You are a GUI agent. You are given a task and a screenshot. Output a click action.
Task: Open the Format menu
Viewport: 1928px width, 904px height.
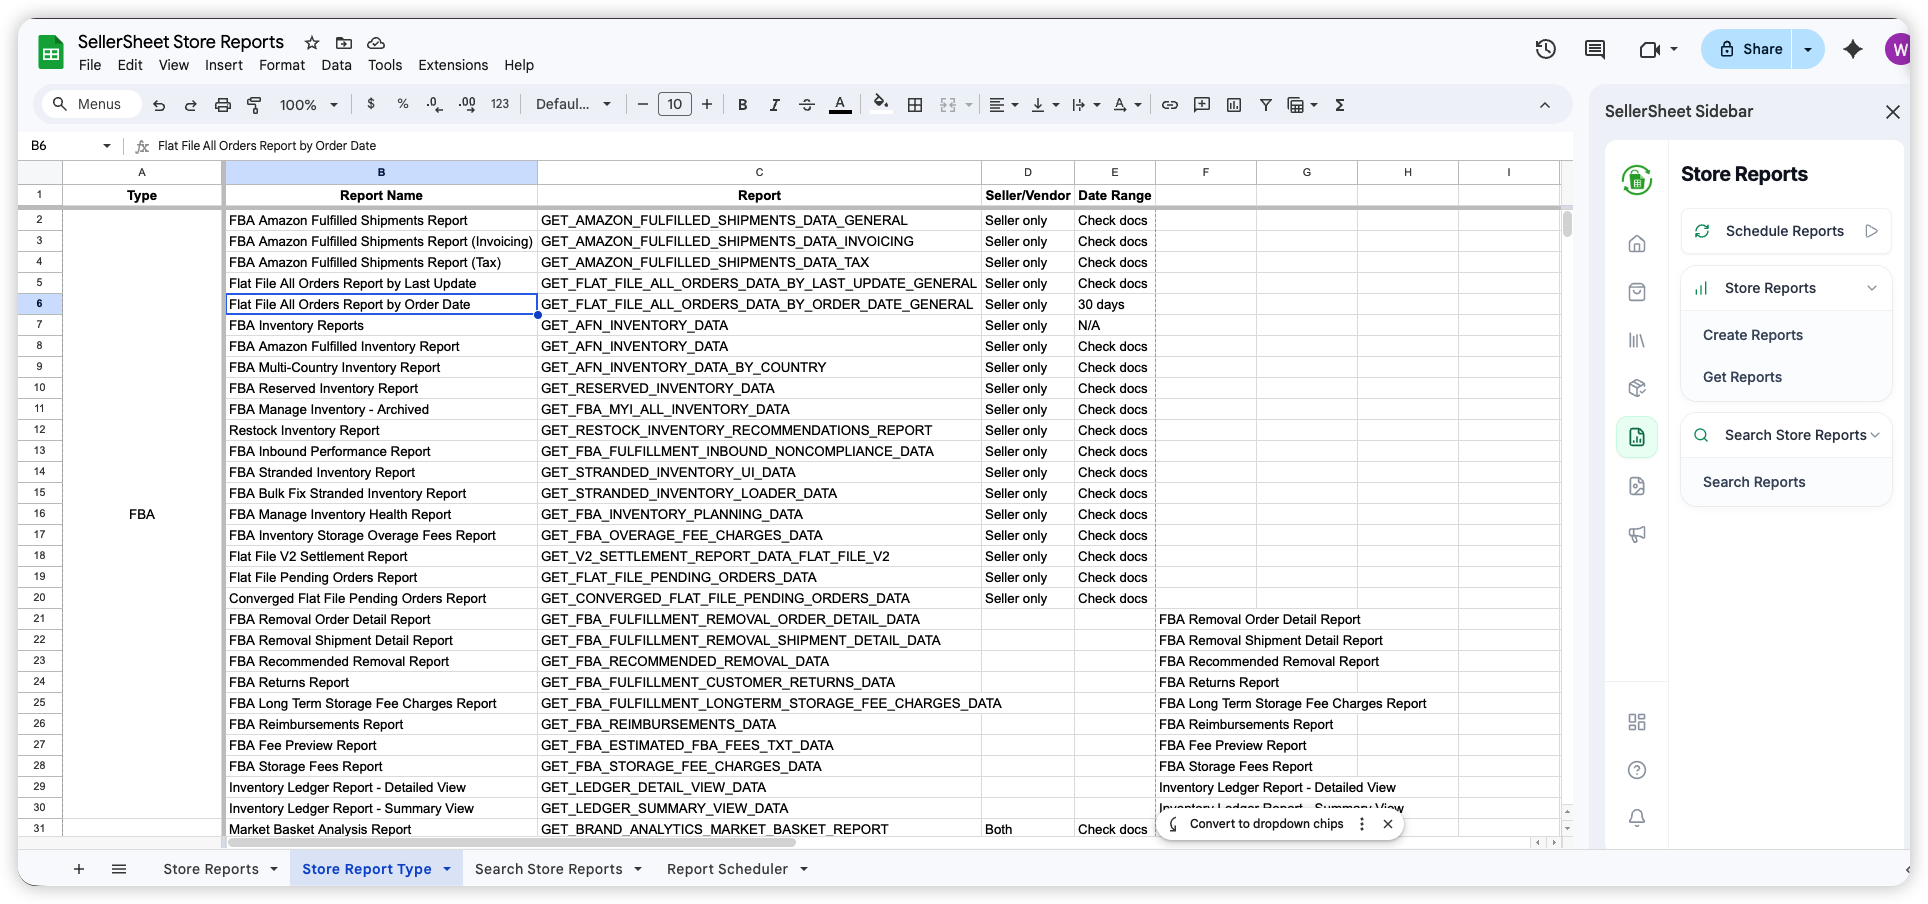click(281, 65)
